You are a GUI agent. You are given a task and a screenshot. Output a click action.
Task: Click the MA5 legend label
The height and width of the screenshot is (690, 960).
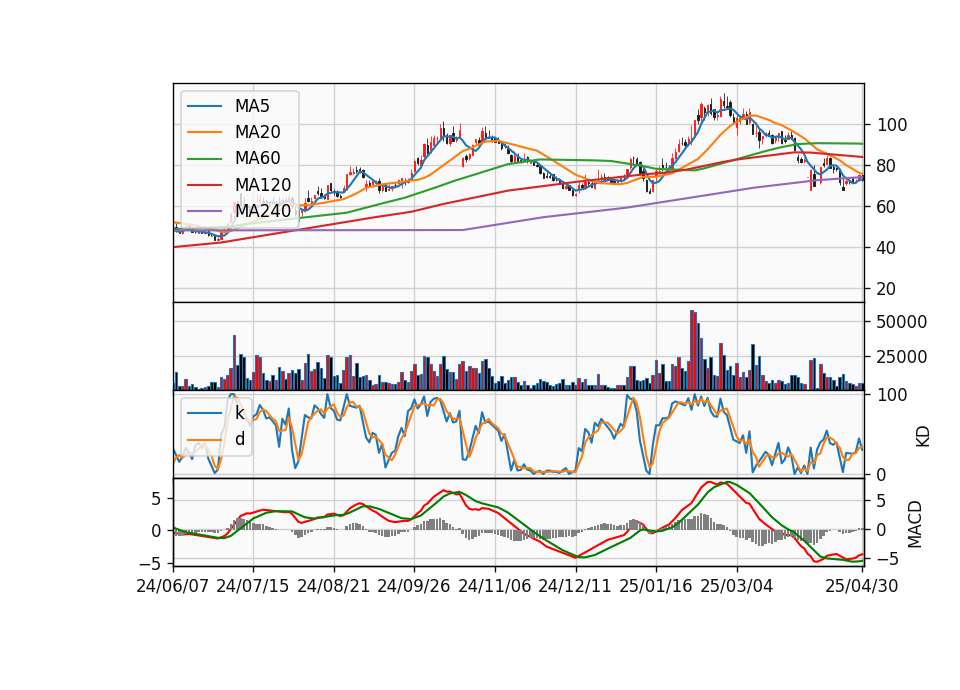pyautogui.click(x=252, y=106)
